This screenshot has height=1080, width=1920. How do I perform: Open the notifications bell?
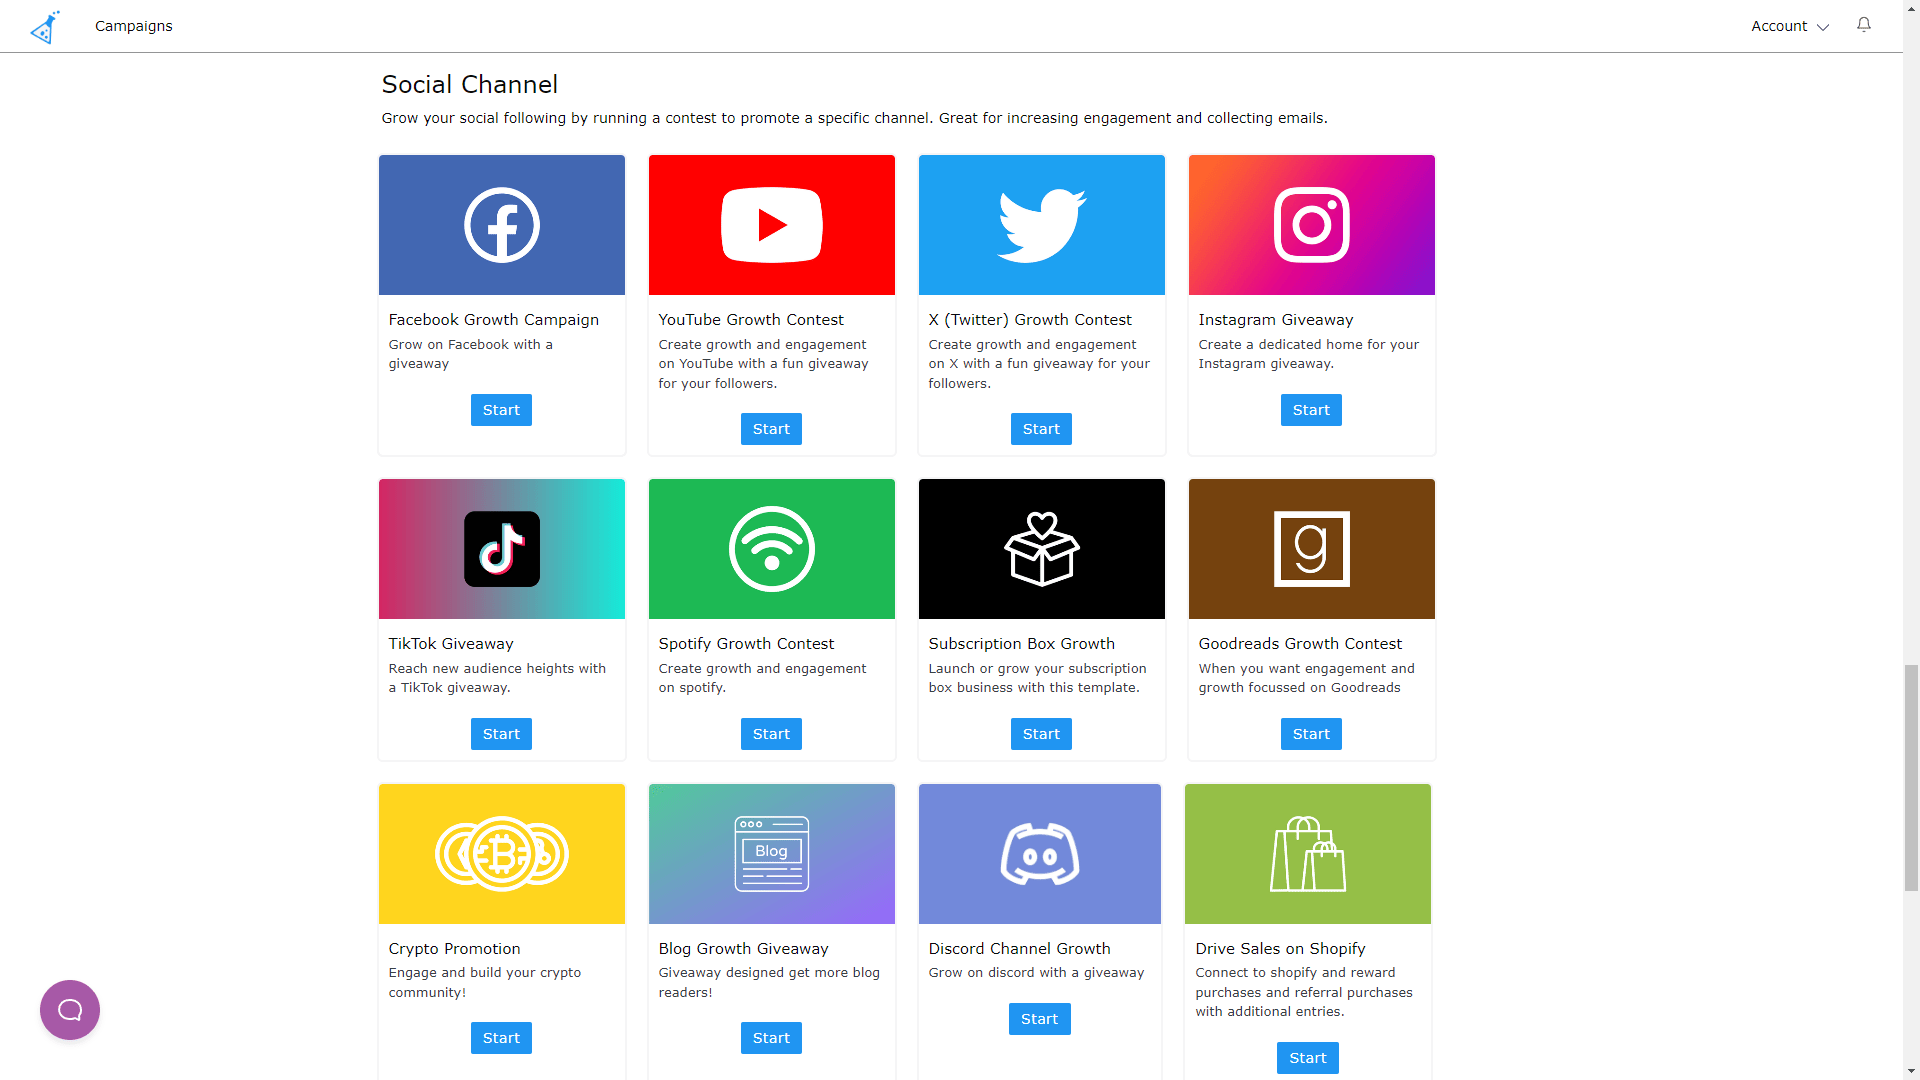coord(1864,25)
